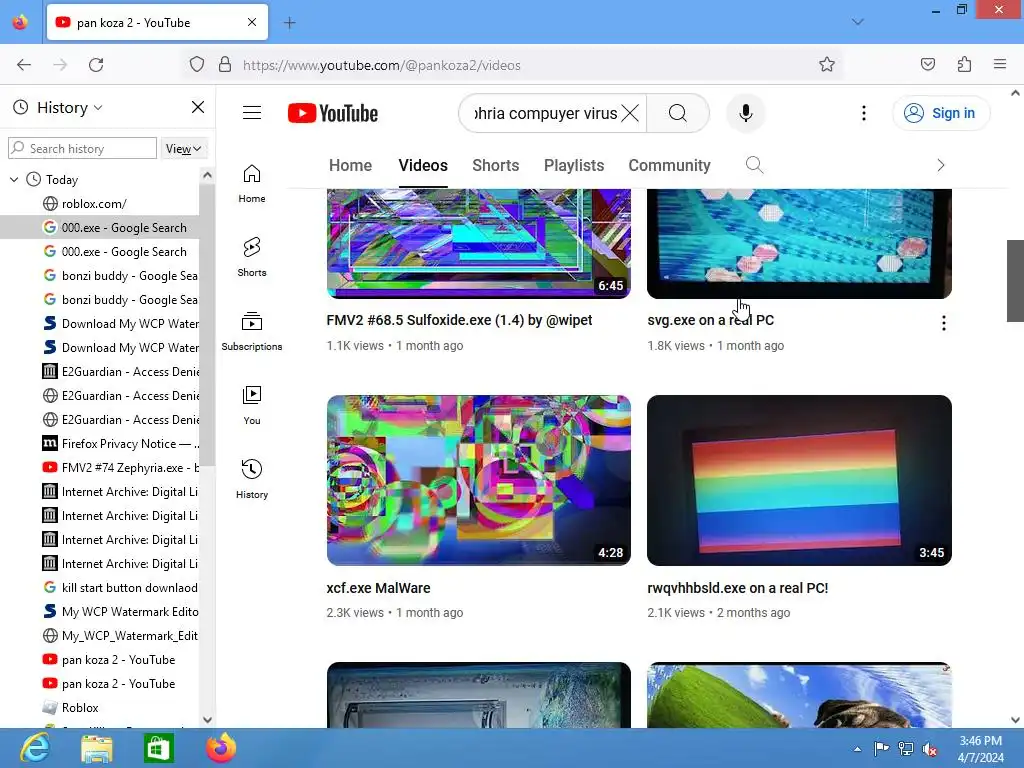Screen dimensions: 1024x768
Task: Show more channel tabs with right chevron
Action: pos(940,165)
